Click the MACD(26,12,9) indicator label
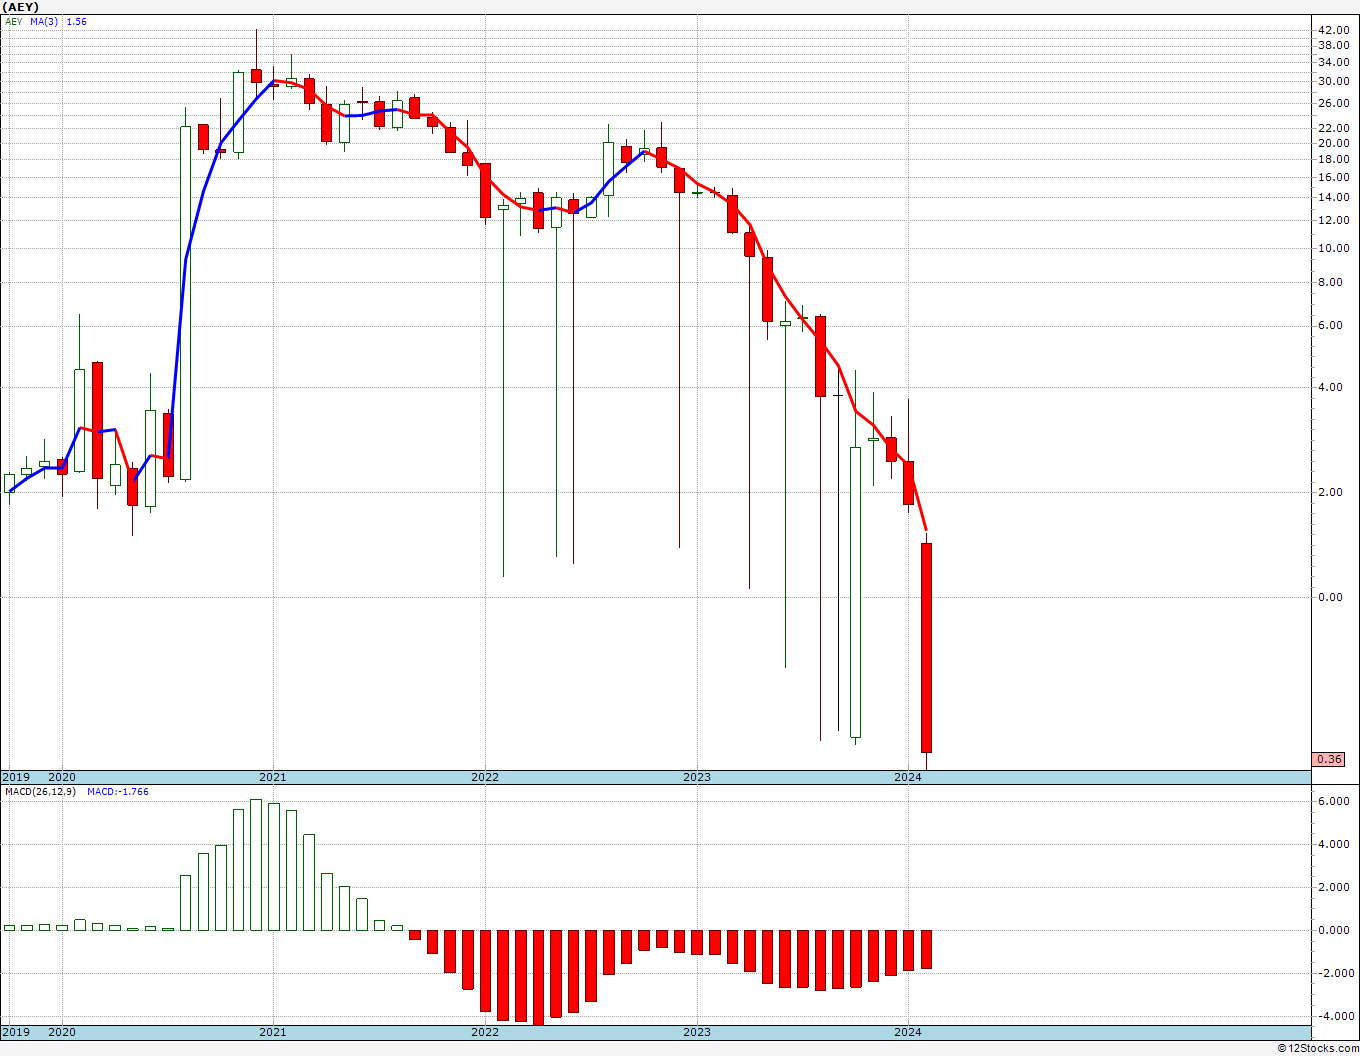 [x=41, y=792]
